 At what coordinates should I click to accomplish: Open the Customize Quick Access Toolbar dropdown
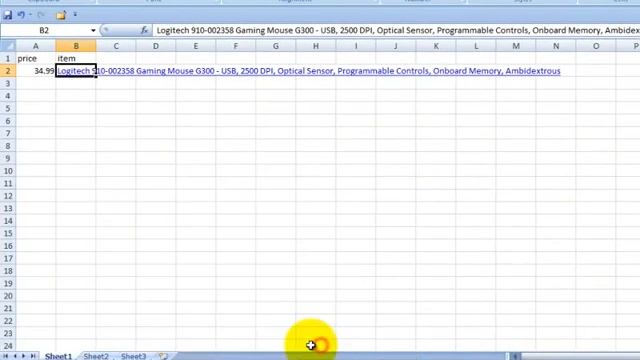75,15
